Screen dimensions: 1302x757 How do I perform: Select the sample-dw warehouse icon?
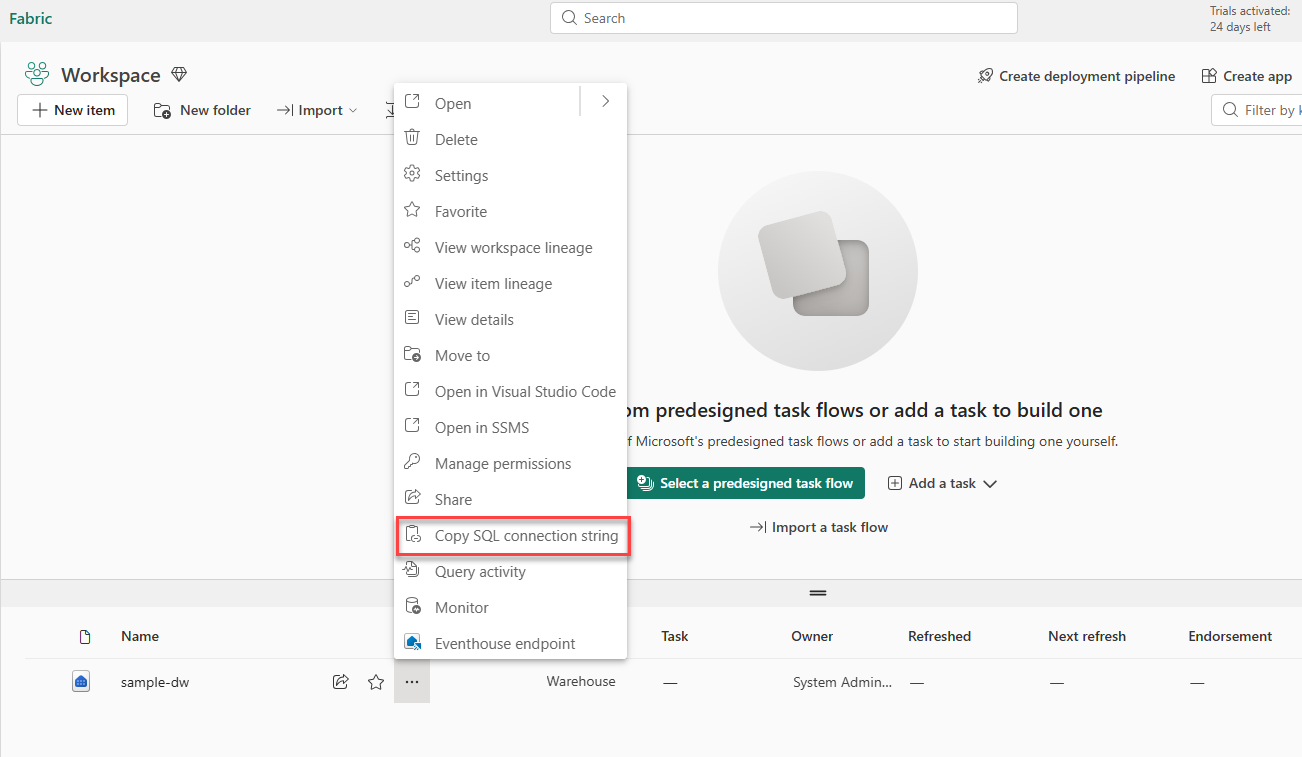(x=82, y=682)
